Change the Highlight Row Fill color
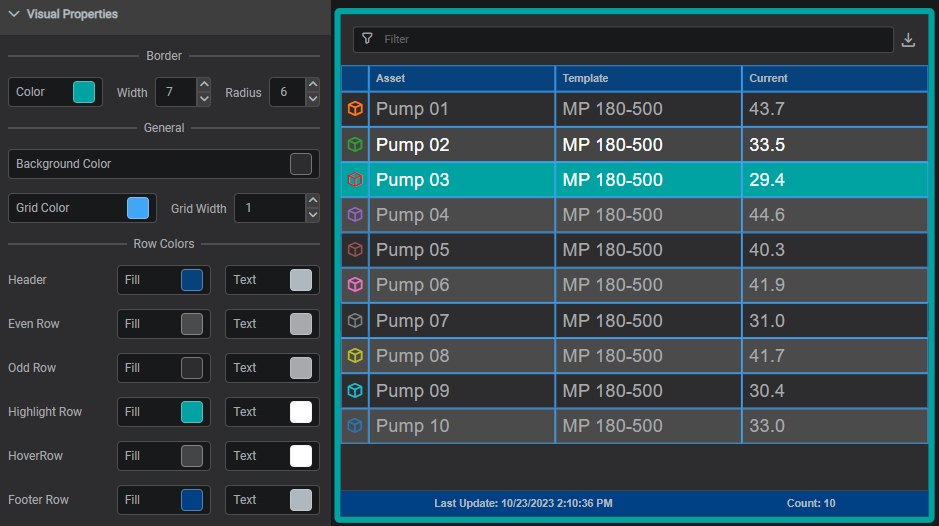 pos(192,412)
